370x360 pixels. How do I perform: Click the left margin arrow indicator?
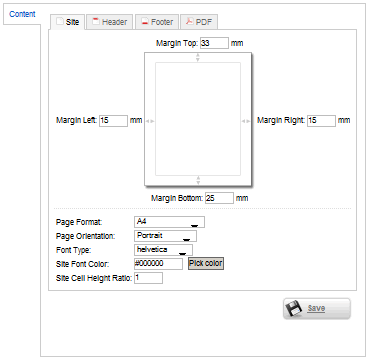point(150,121)
